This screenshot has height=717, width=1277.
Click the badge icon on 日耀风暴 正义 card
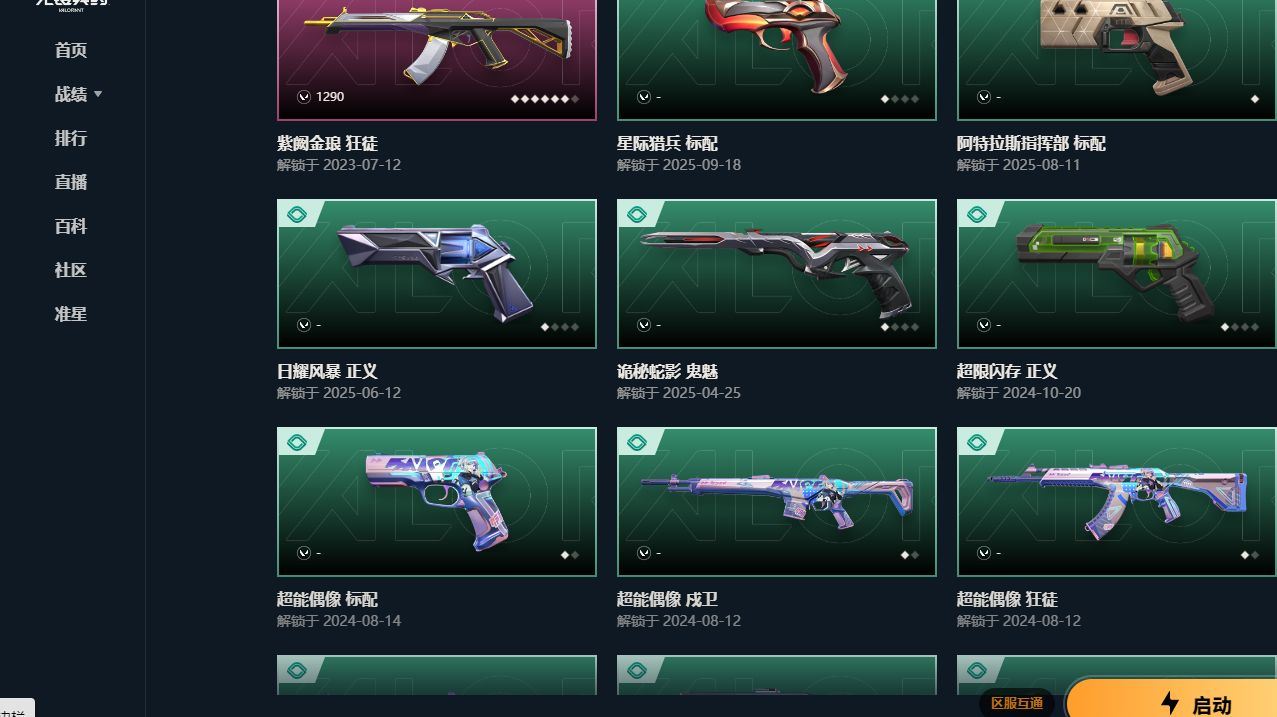296,214
